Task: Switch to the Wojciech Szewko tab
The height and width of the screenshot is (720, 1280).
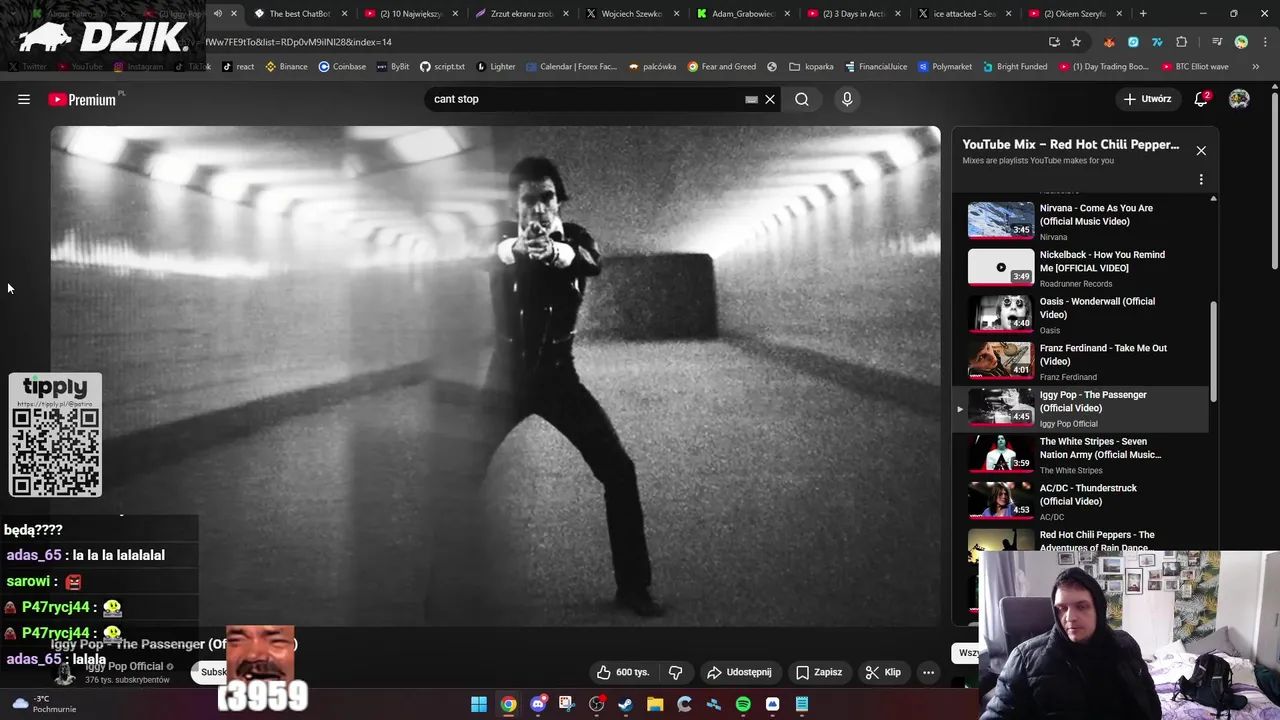Action: (631, 14)
